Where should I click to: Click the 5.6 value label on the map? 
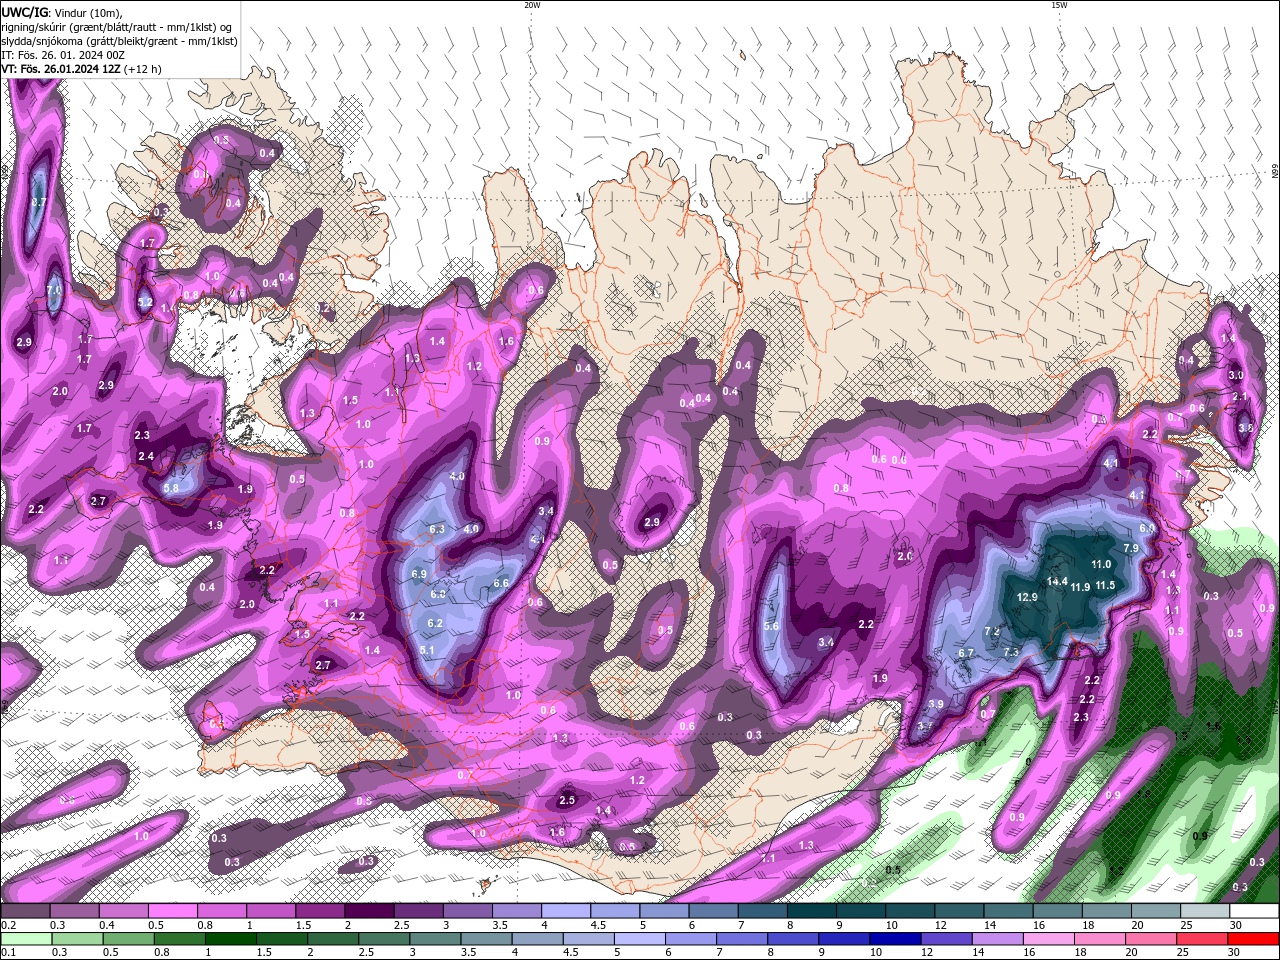[771, 626]
